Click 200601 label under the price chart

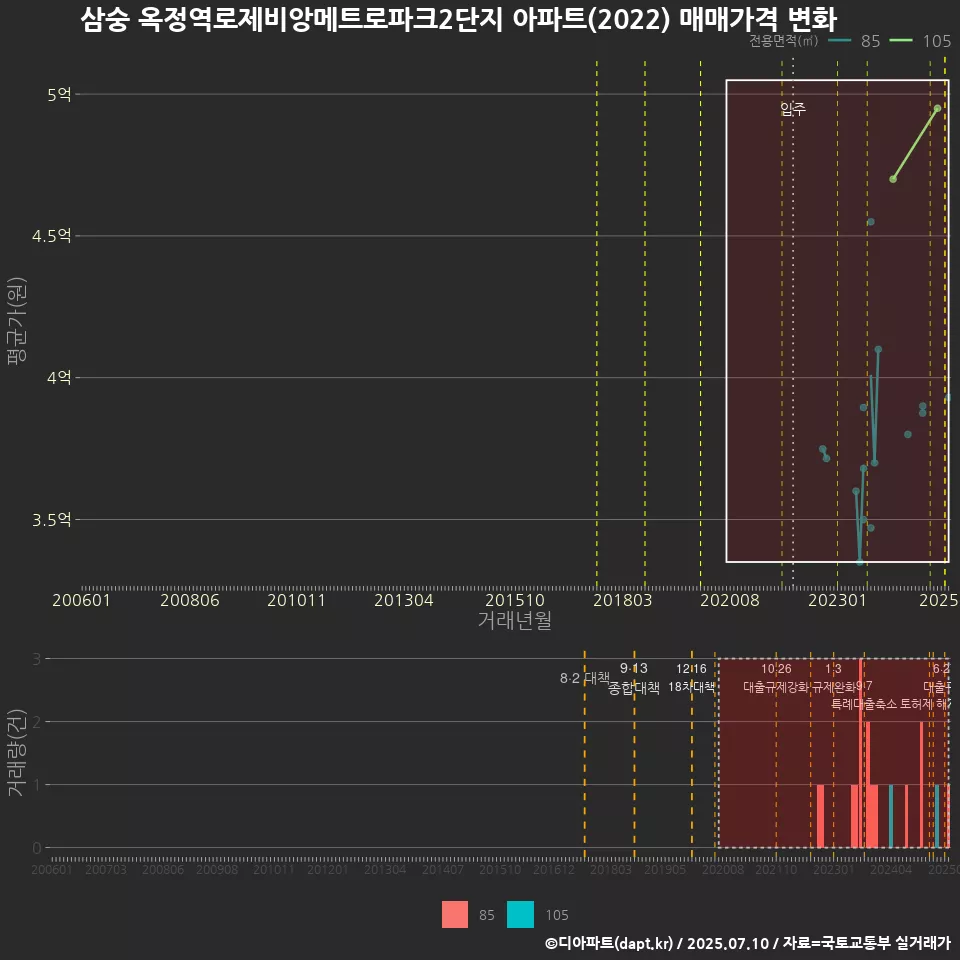(x=81, y=600)
